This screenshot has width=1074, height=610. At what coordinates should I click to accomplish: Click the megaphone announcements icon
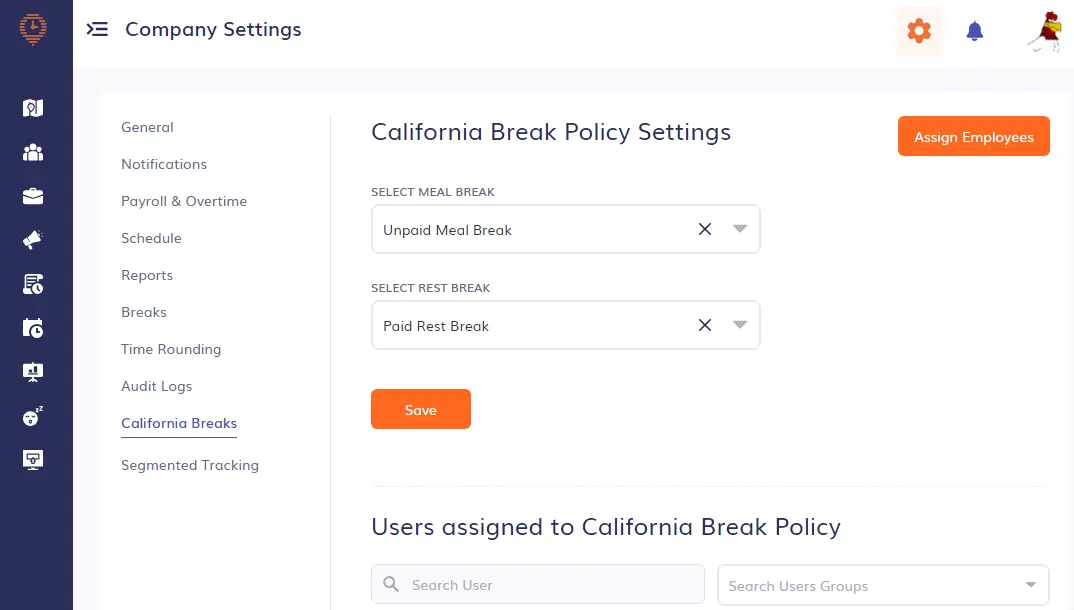point(33,239)
